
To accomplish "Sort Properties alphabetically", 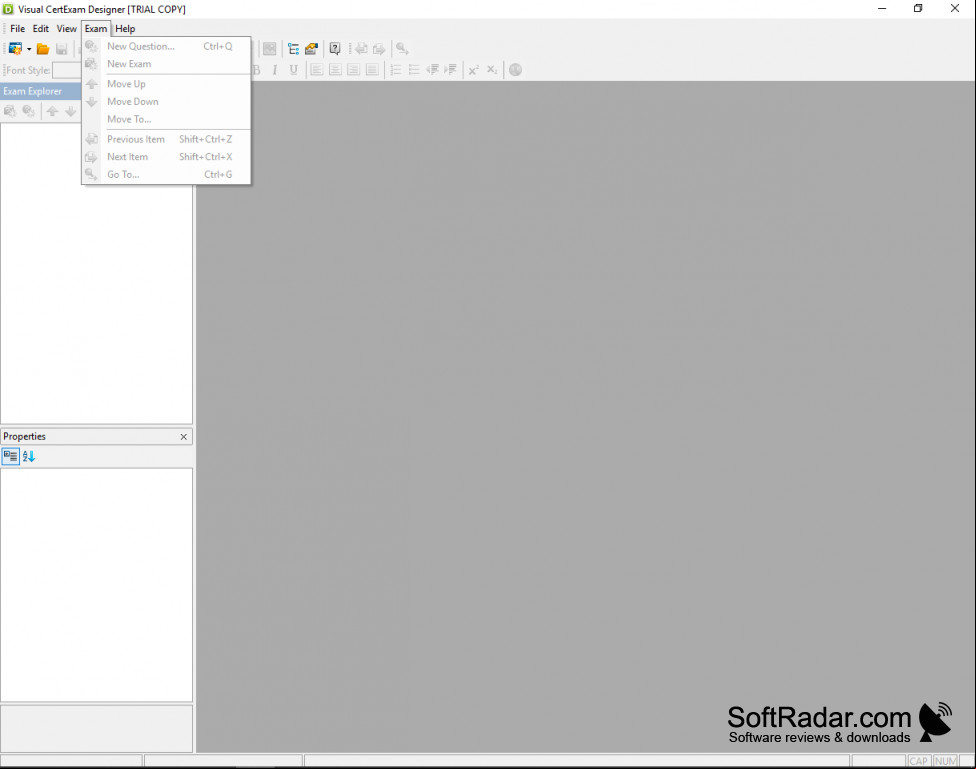I will pos(29,456).
